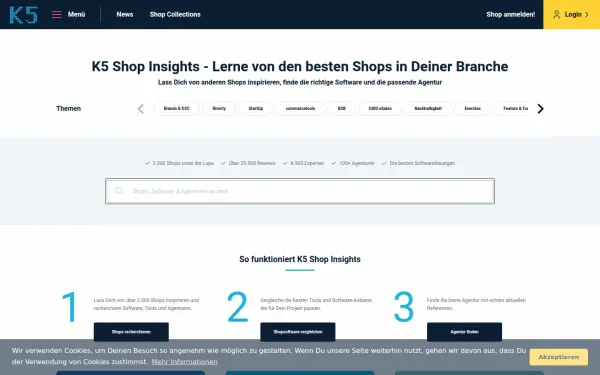The width and height of the screenshot is (600, 375).
Task: Click the search field for shops and software
Action: point(300,191)
